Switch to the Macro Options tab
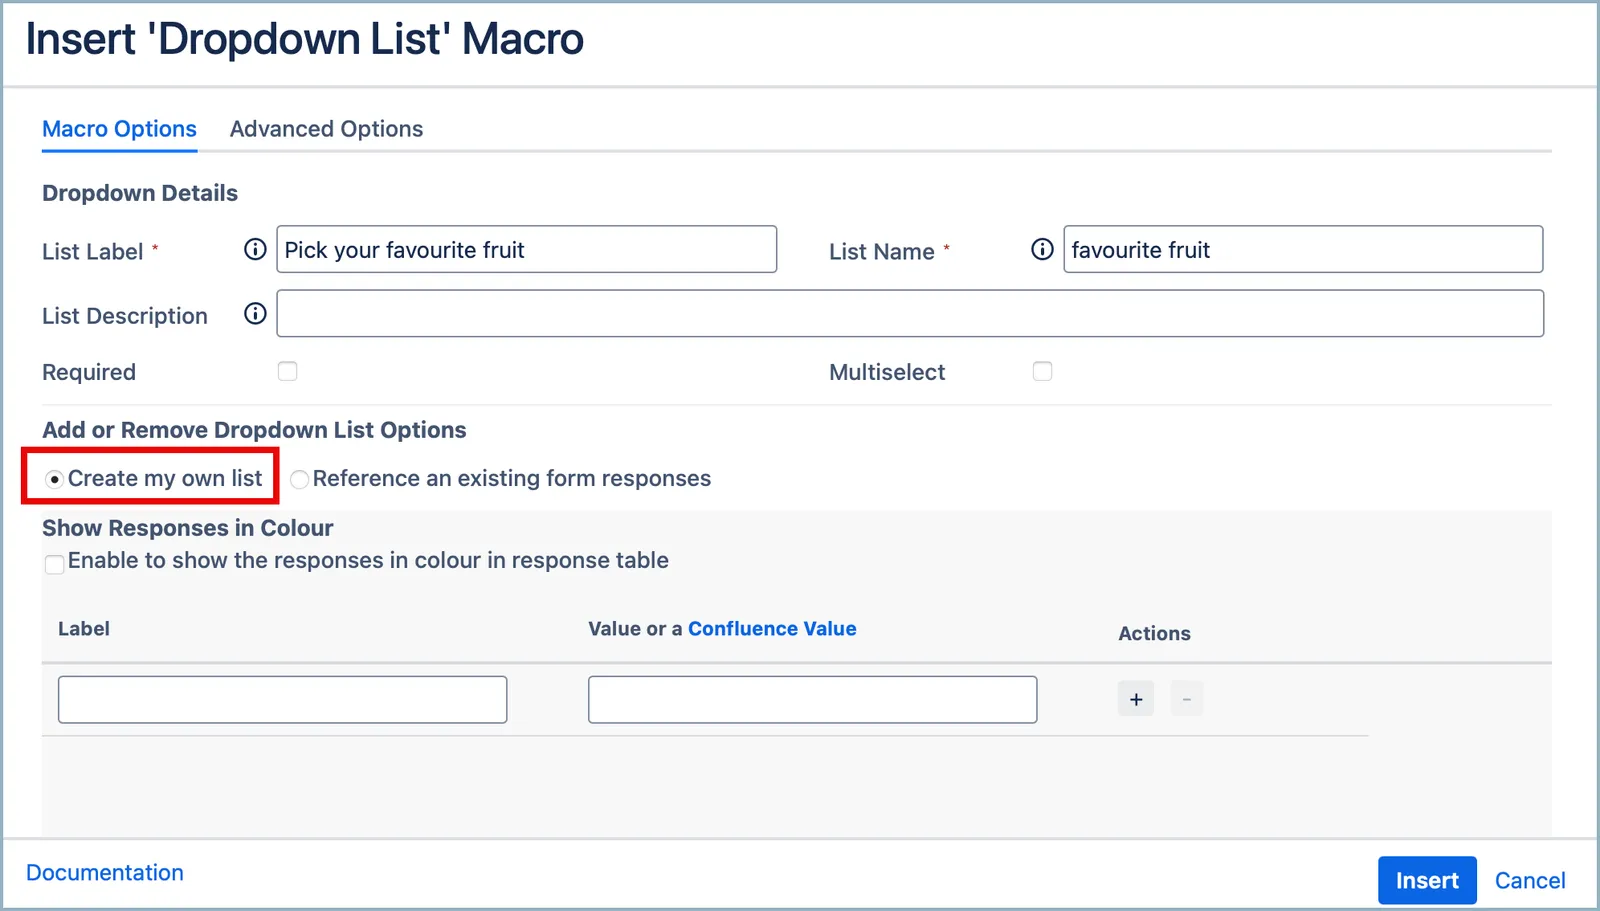The height and width of the screenshot is (911, 1600). pos(119,129)
